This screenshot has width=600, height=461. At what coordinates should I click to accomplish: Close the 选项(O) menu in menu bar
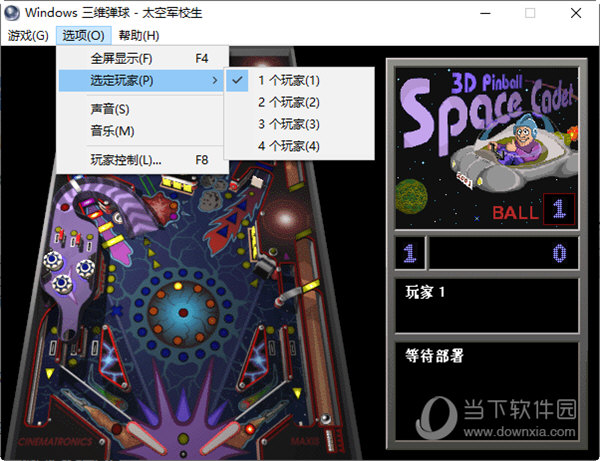tap(83, 36)
